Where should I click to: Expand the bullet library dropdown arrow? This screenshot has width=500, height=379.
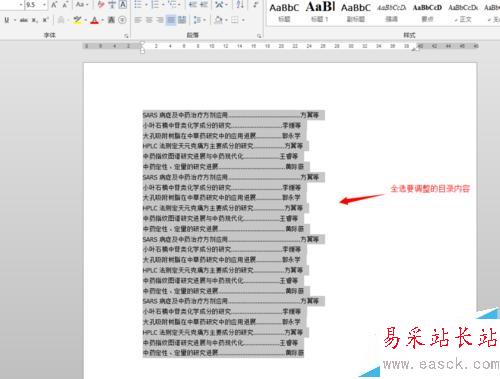tap(146, 5)
